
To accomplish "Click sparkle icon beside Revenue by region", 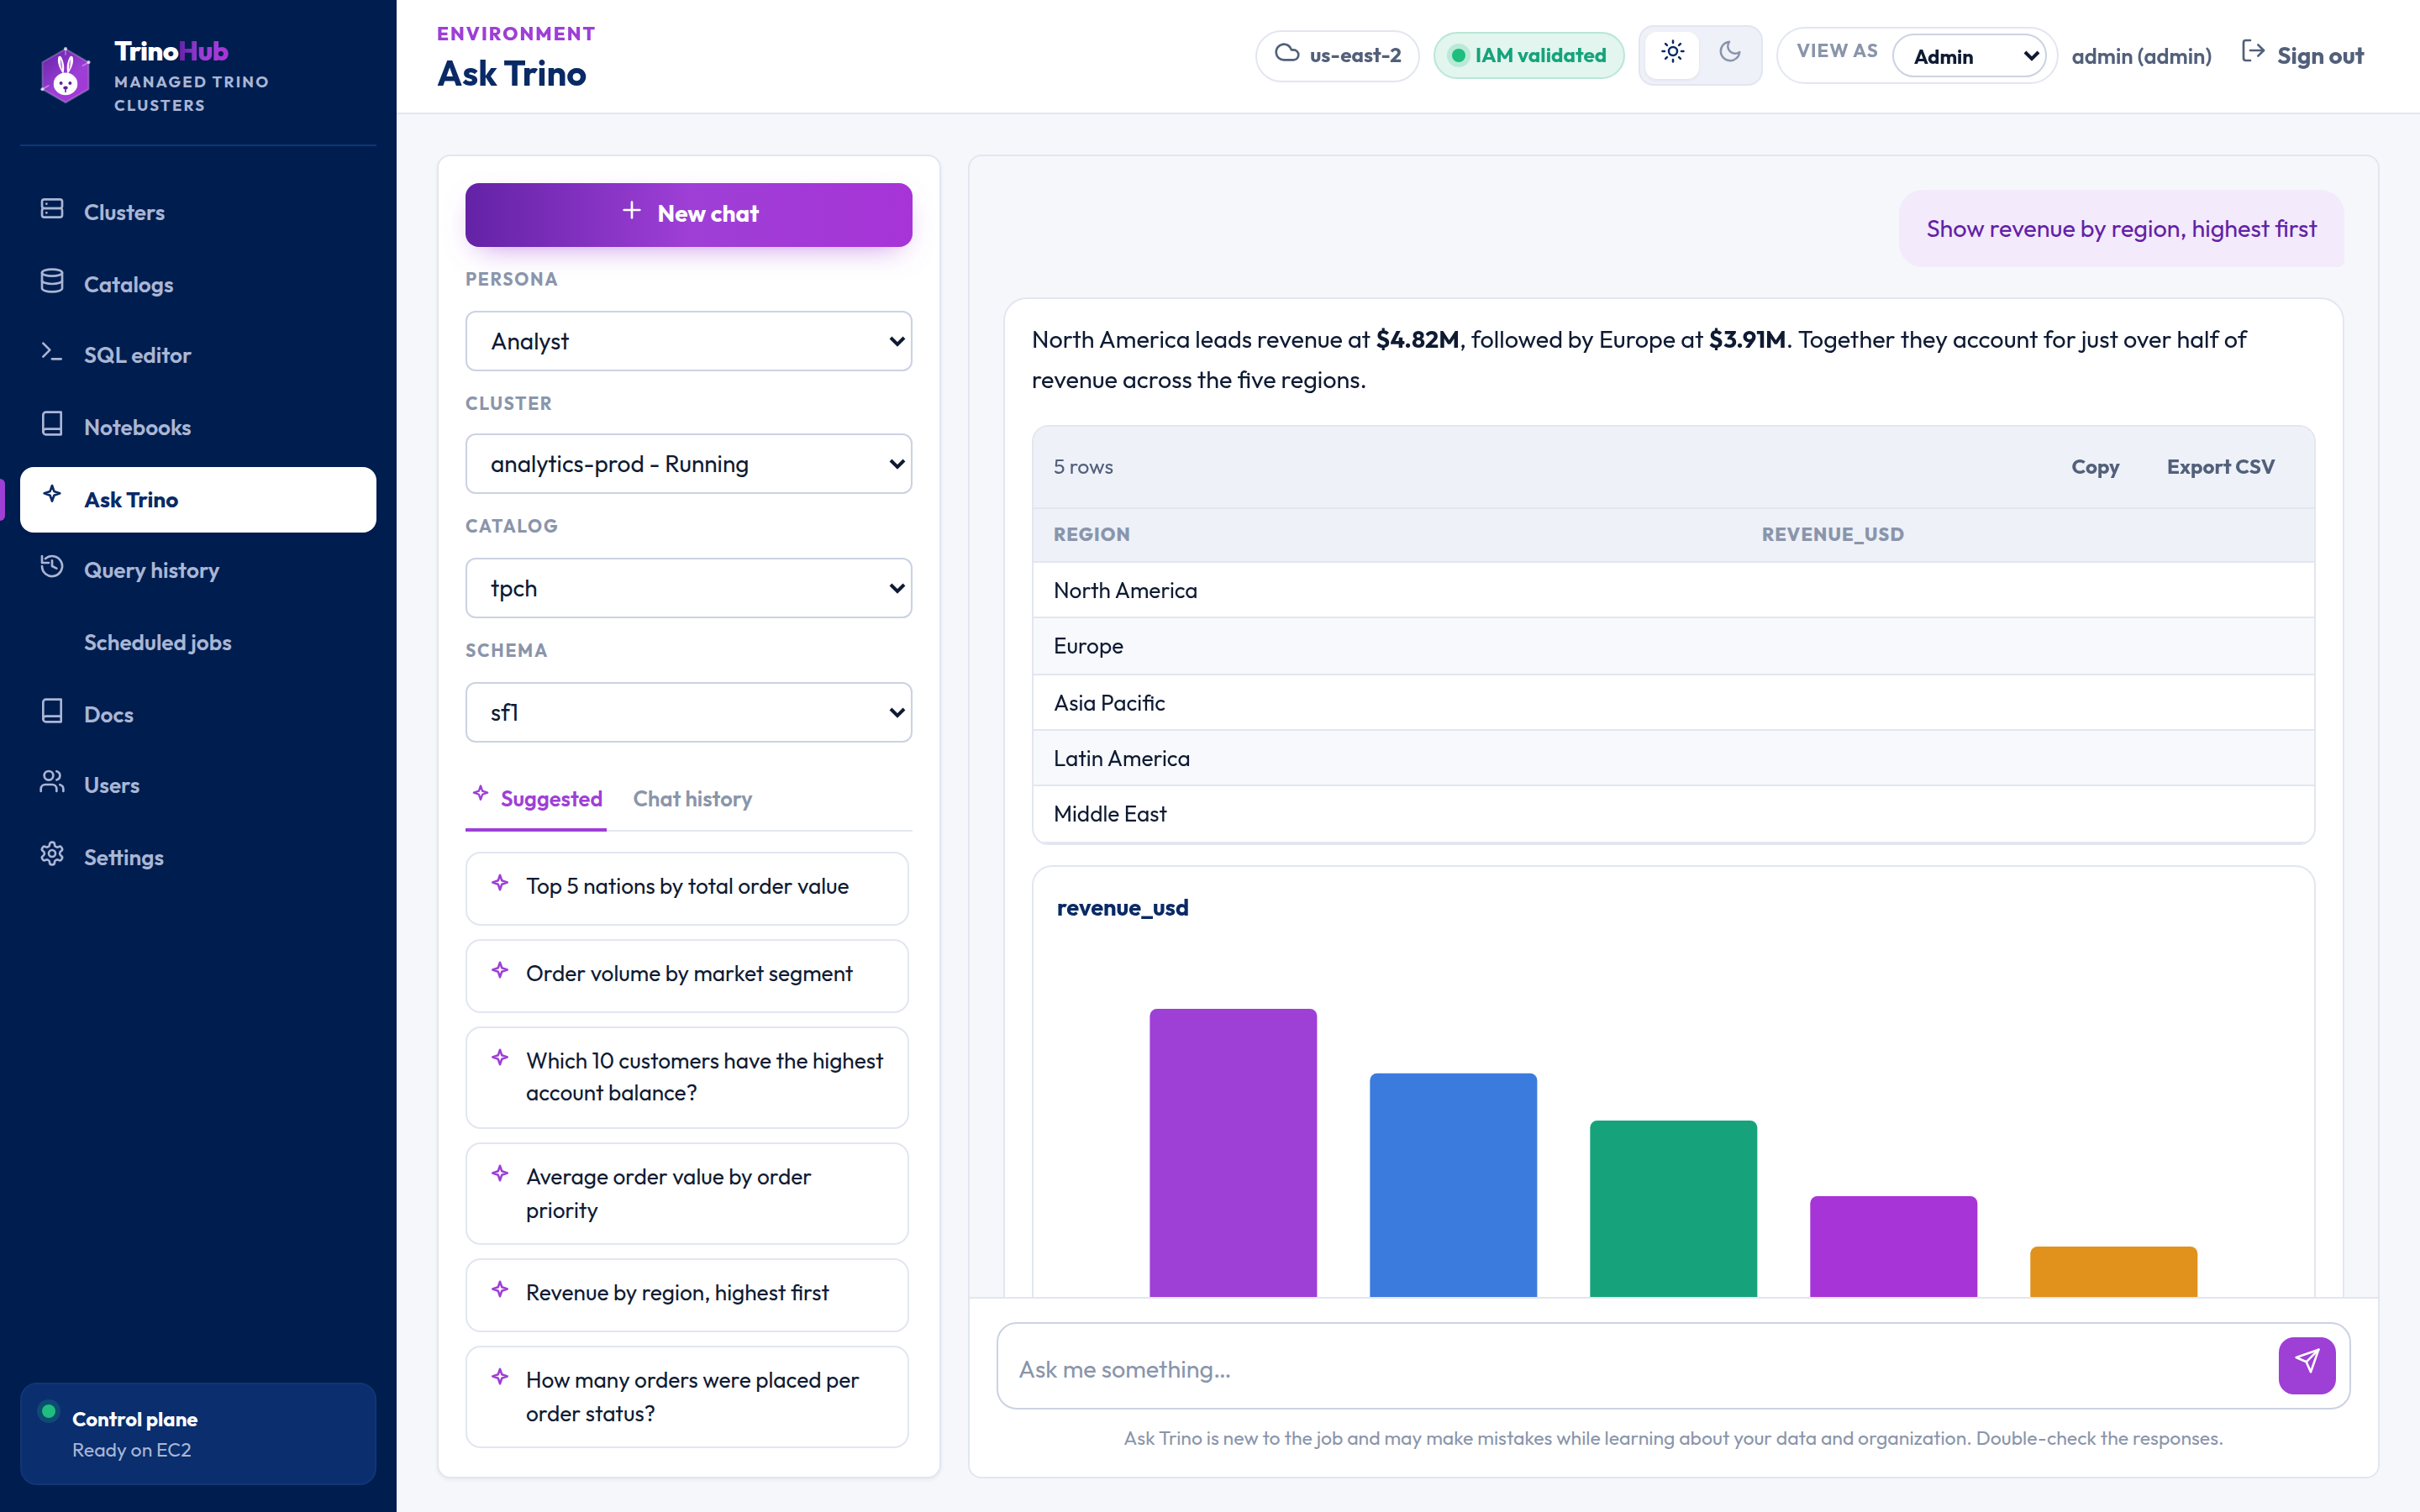I will (501, 1290).
